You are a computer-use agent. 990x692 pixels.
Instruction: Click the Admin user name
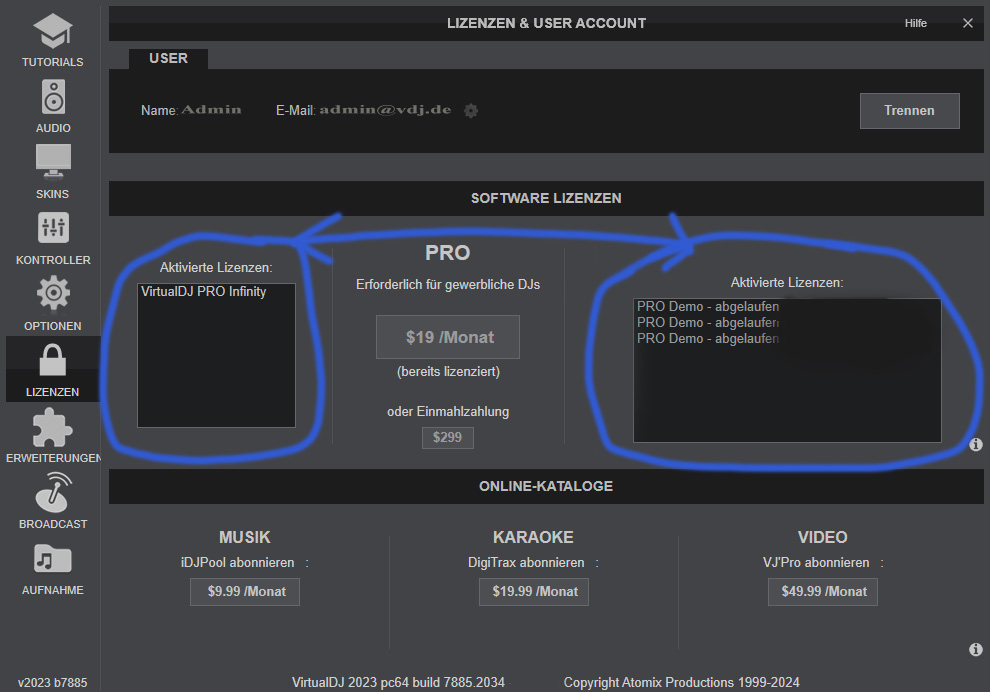211,110
